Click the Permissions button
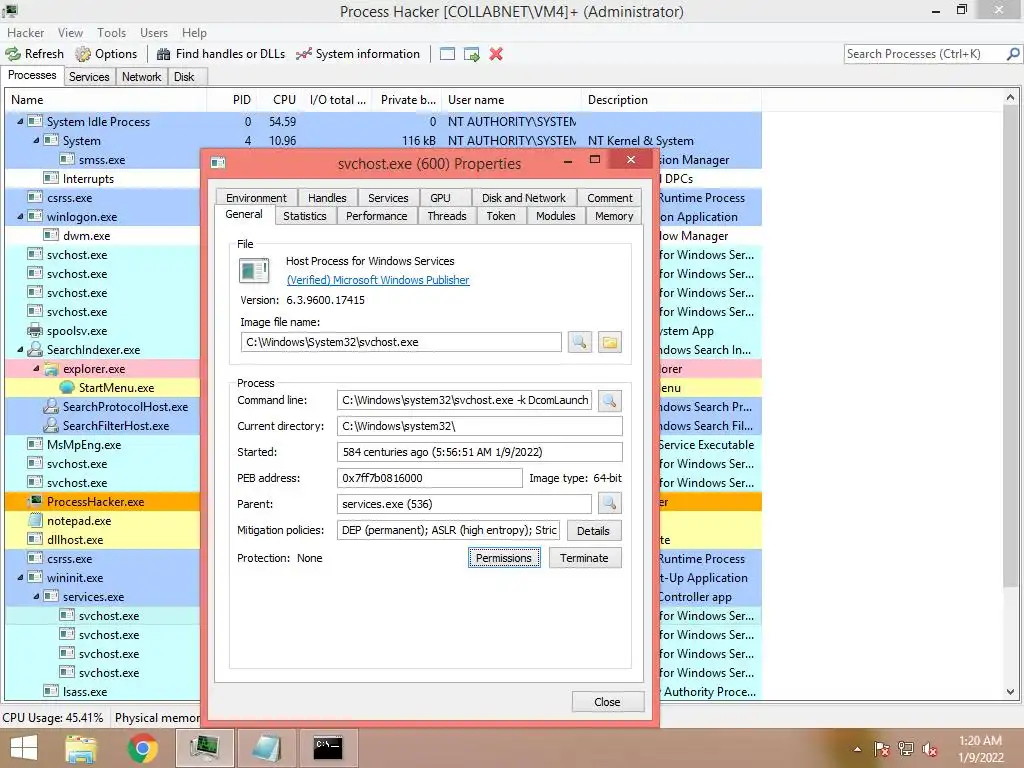1024x768 pixels. tap(504, 558)
